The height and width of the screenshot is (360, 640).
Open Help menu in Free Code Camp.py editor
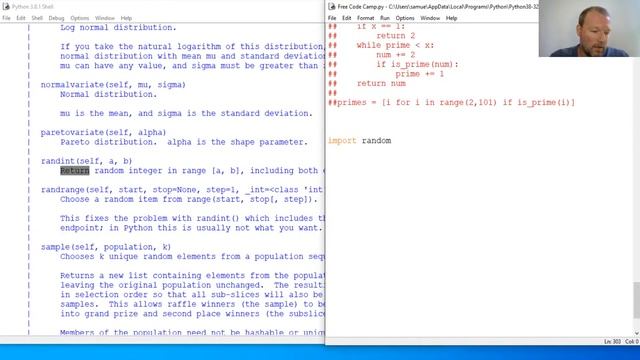[x=451, y=18]
